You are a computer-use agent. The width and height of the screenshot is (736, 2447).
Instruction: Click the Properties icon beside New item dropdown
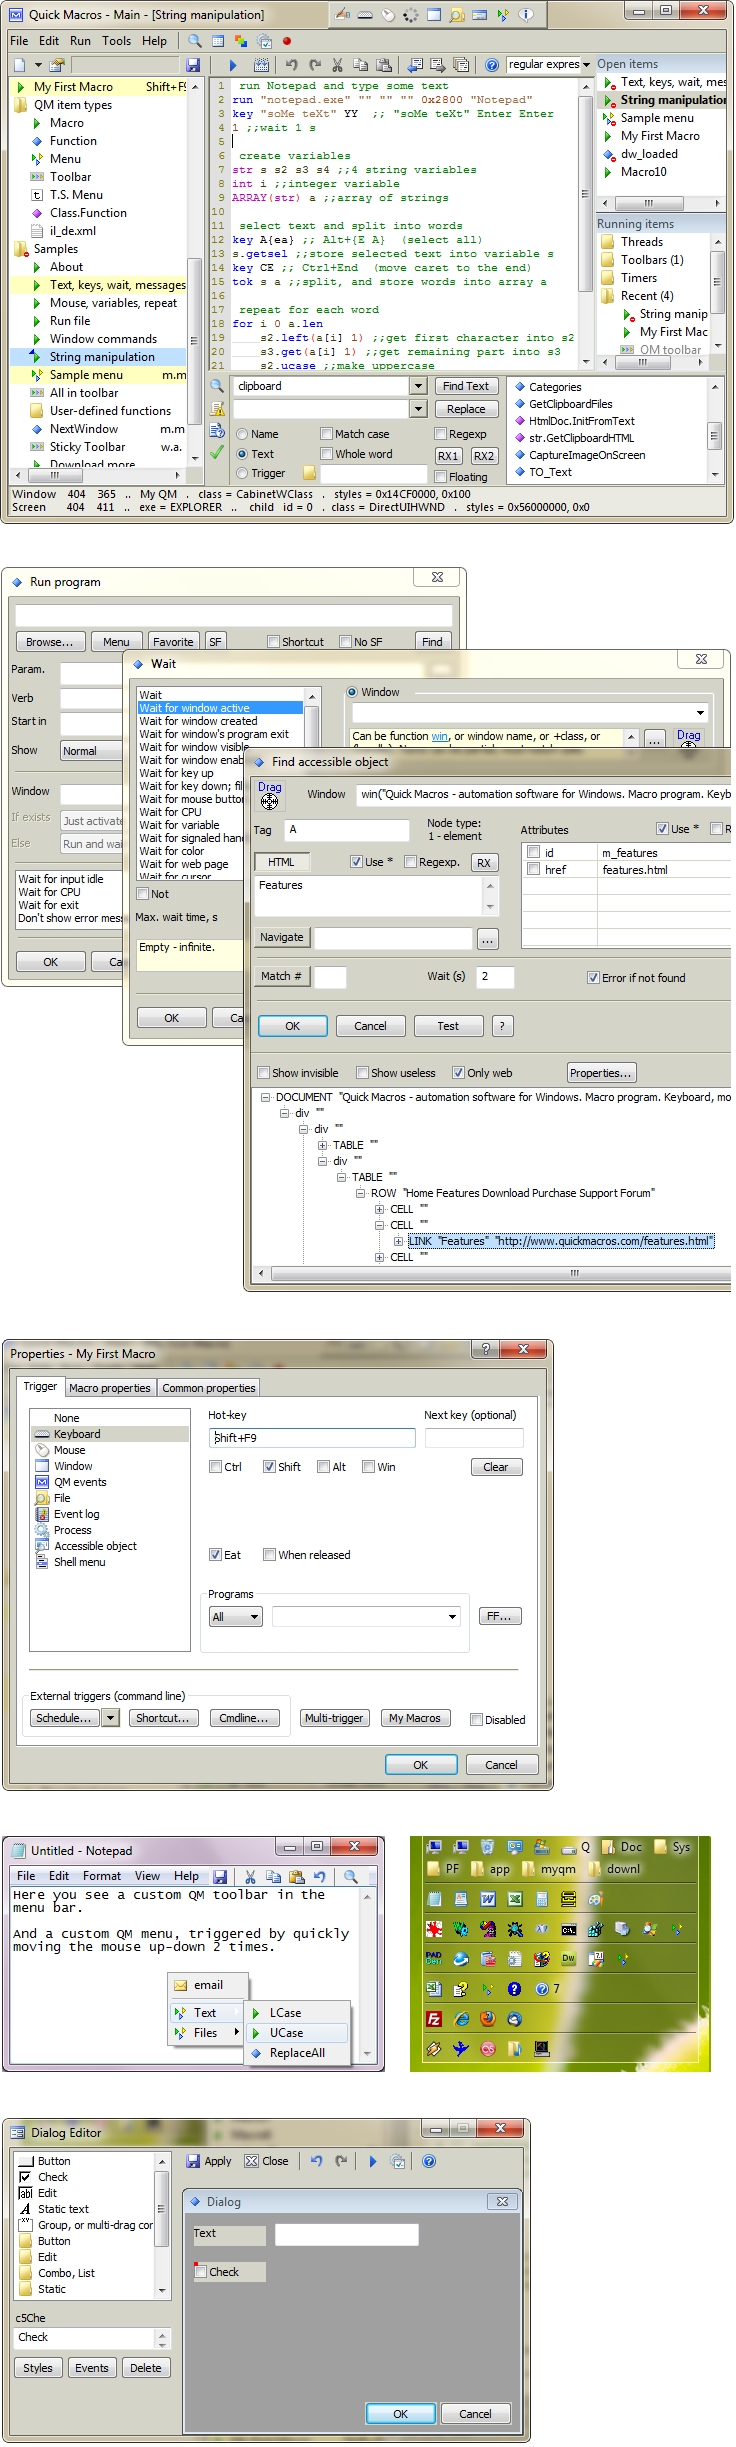(58, 65)
